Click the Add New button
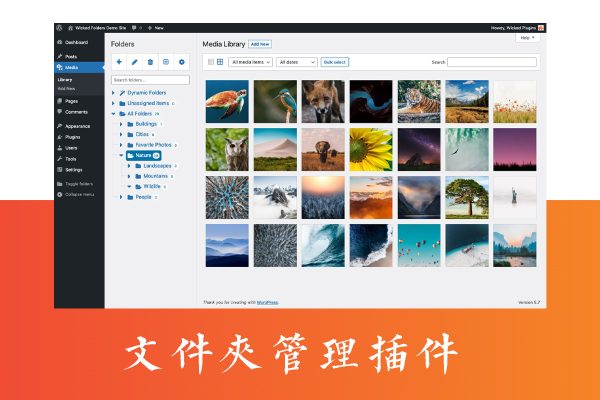Screen dimensions: 600x400 pyautogui.click(x=260, y=44)
